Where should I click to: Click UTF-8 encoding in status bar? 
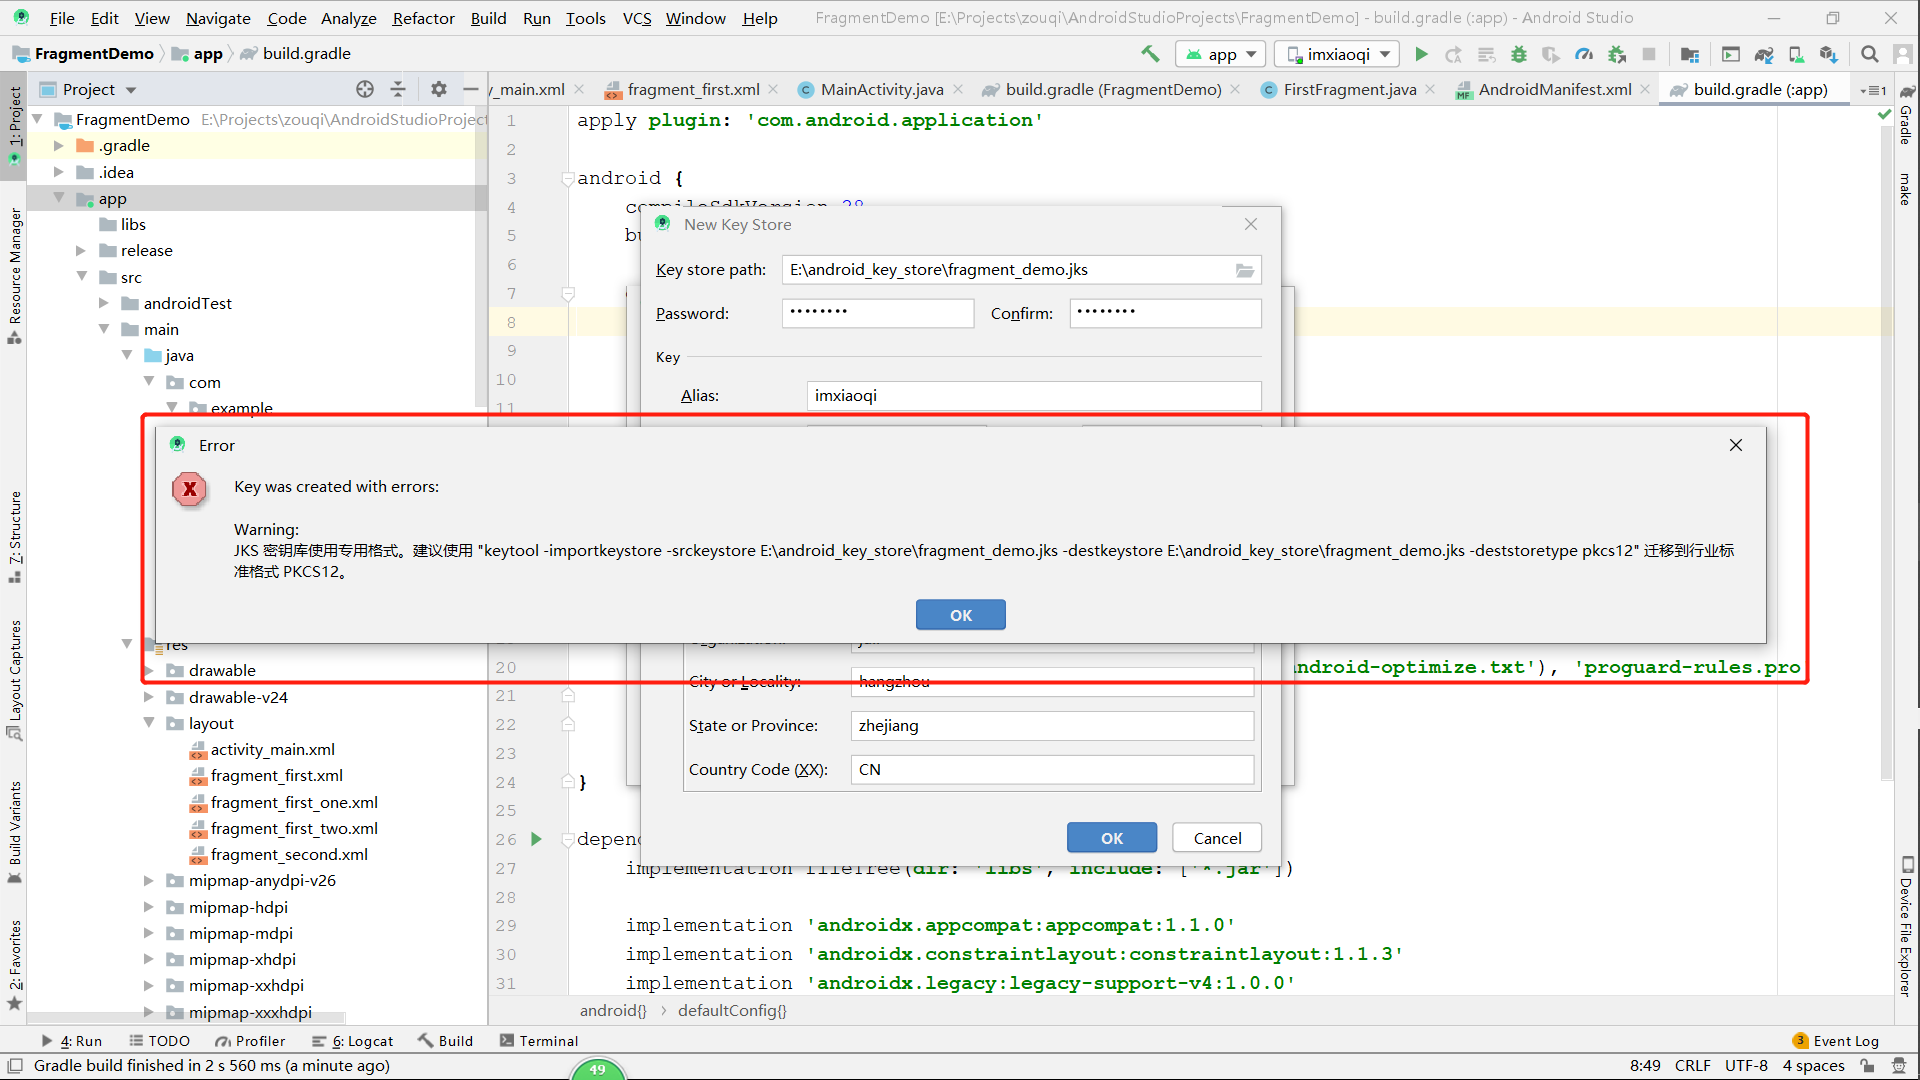1746,1066
